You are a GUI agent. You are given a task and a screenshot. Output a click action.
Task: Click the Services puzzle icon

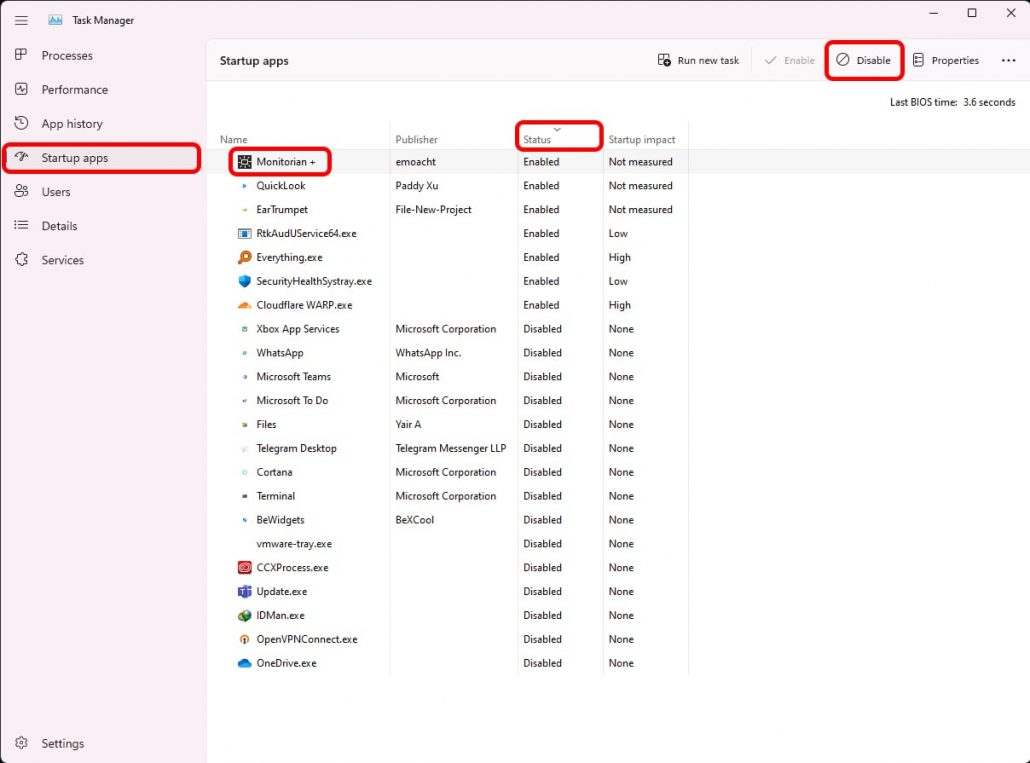(21, 259)
